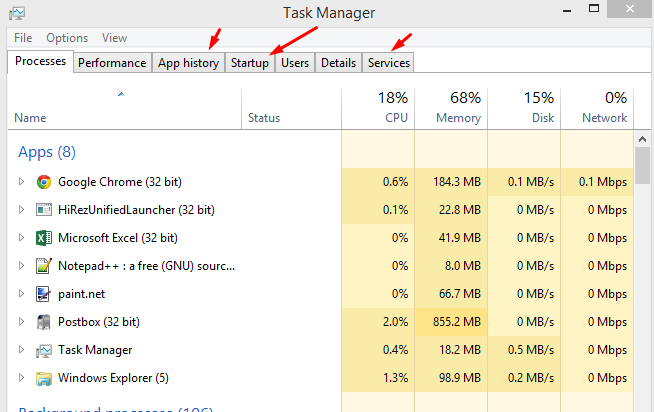Viewport: 654px width, 412px height.
Task: Sort by Network usage column
Action: 597,108
